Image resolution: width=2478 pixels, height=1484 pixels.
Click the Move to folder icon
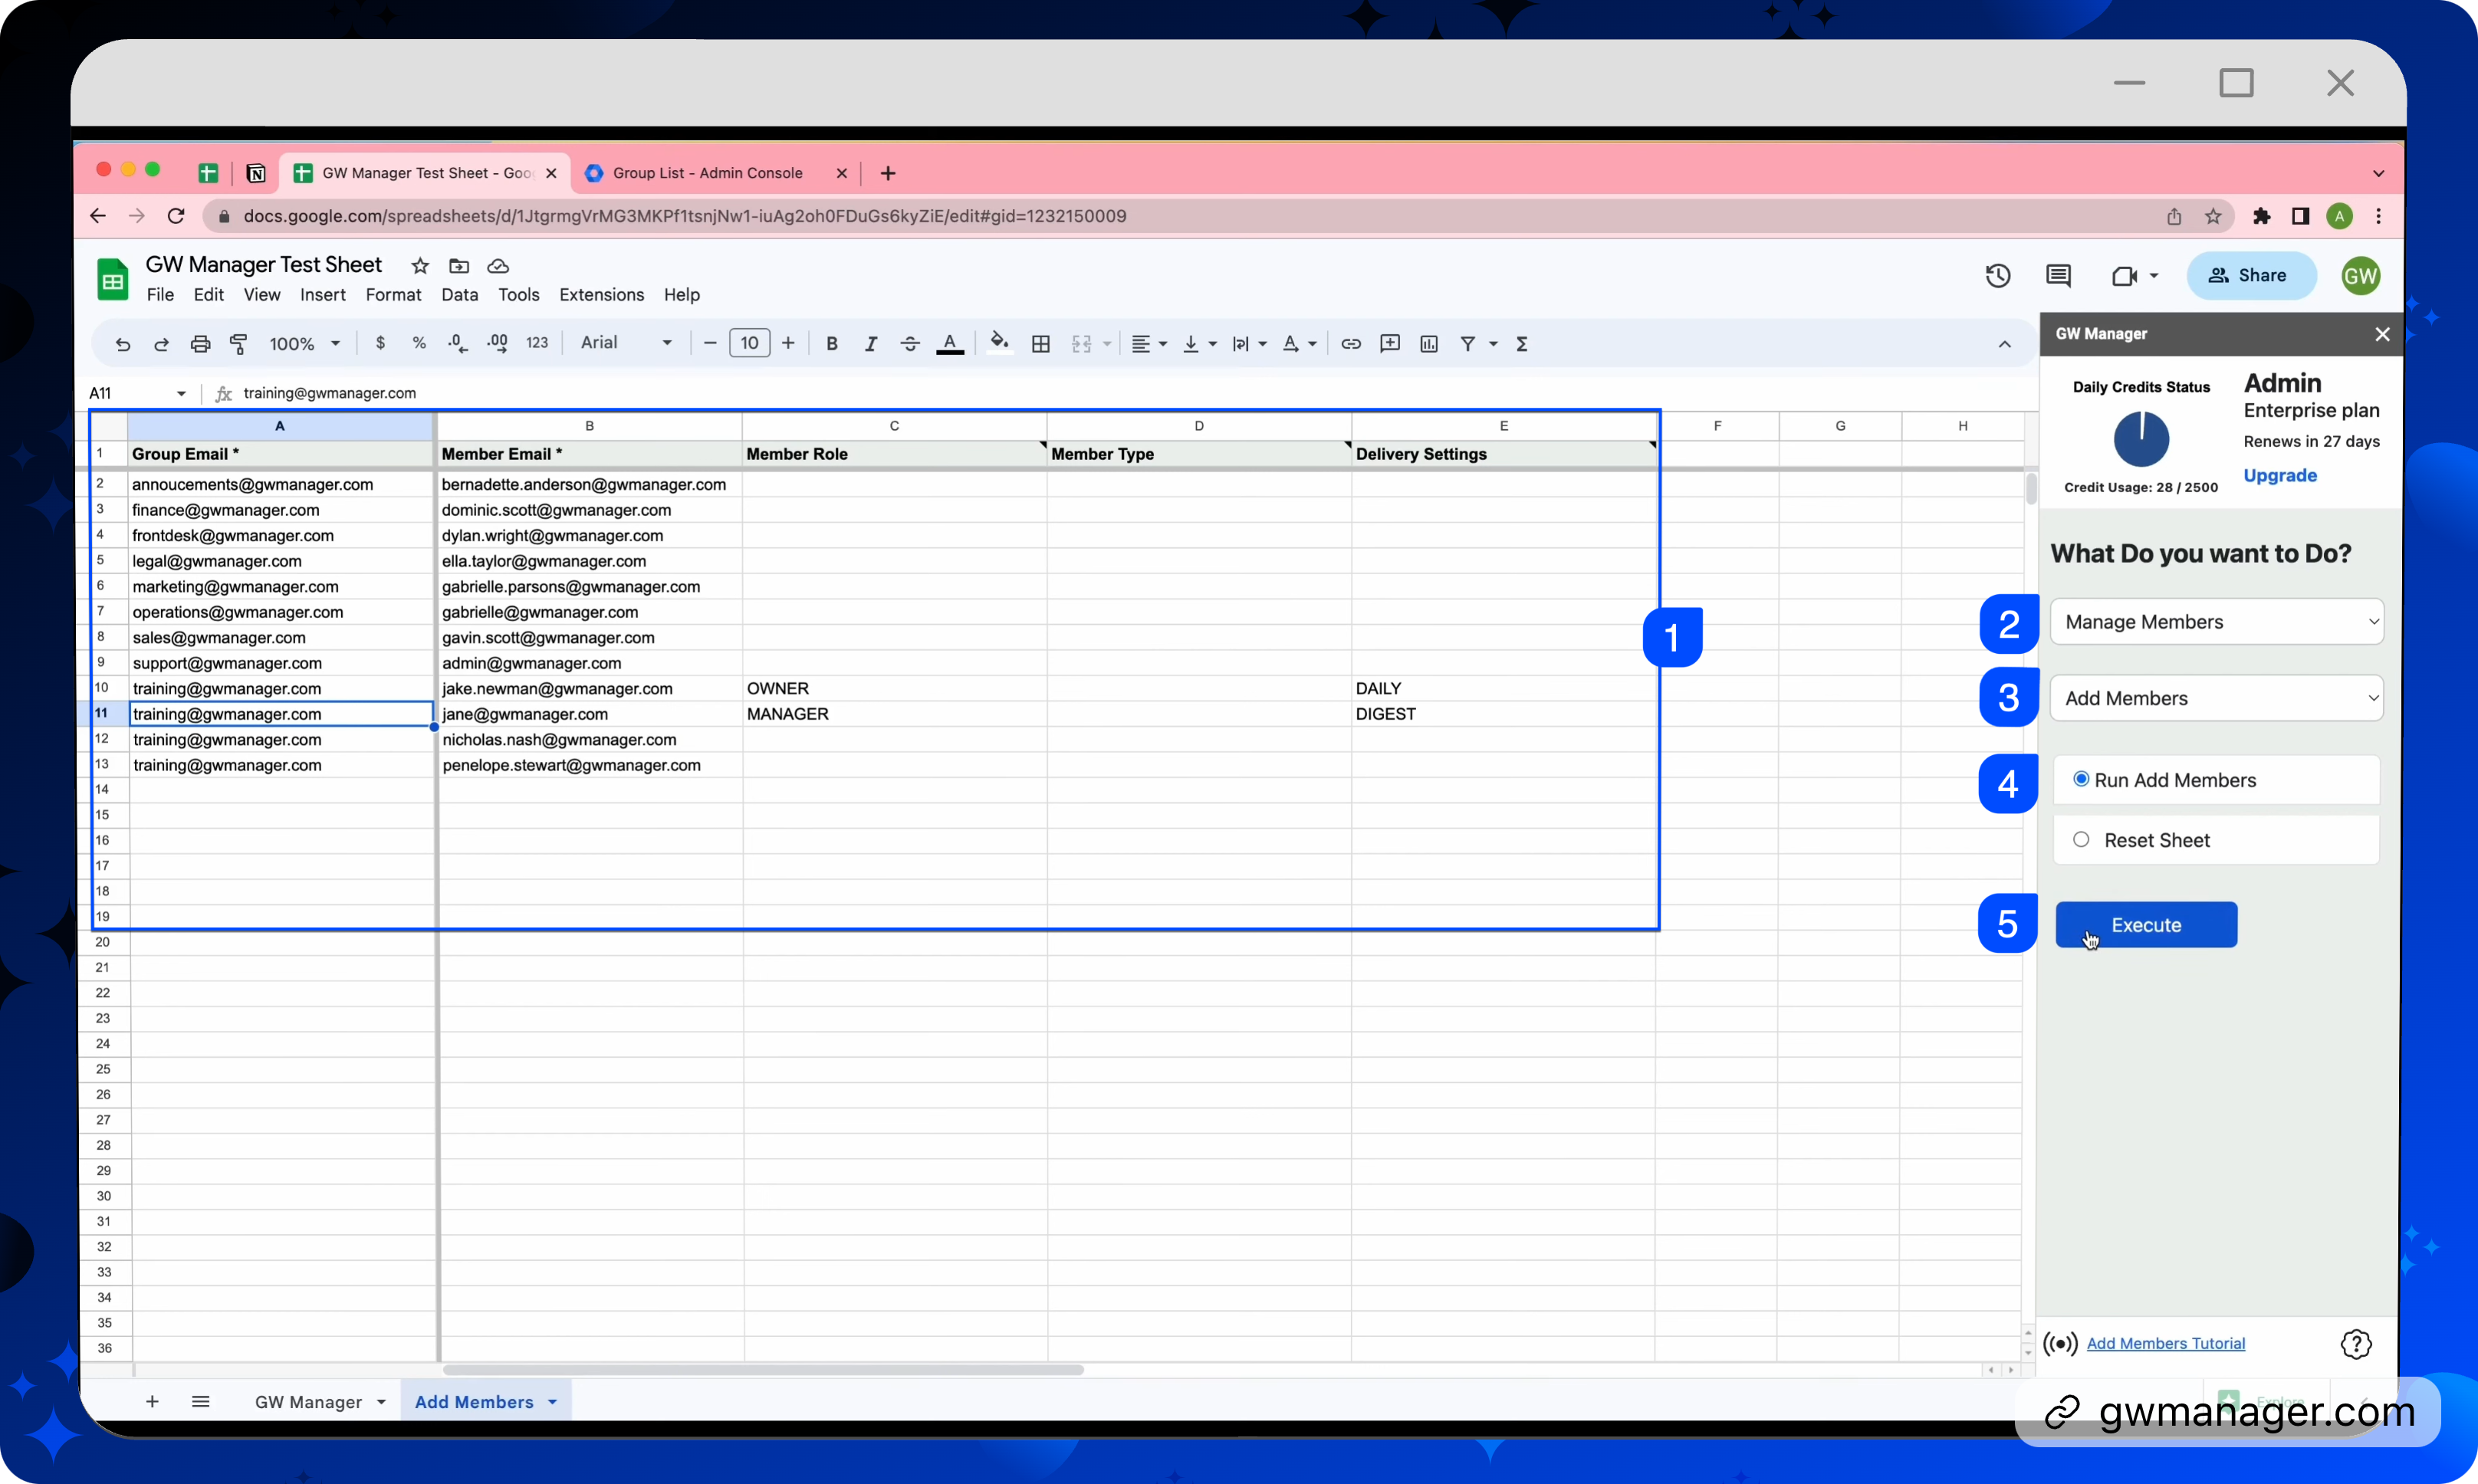coord(459,265)
